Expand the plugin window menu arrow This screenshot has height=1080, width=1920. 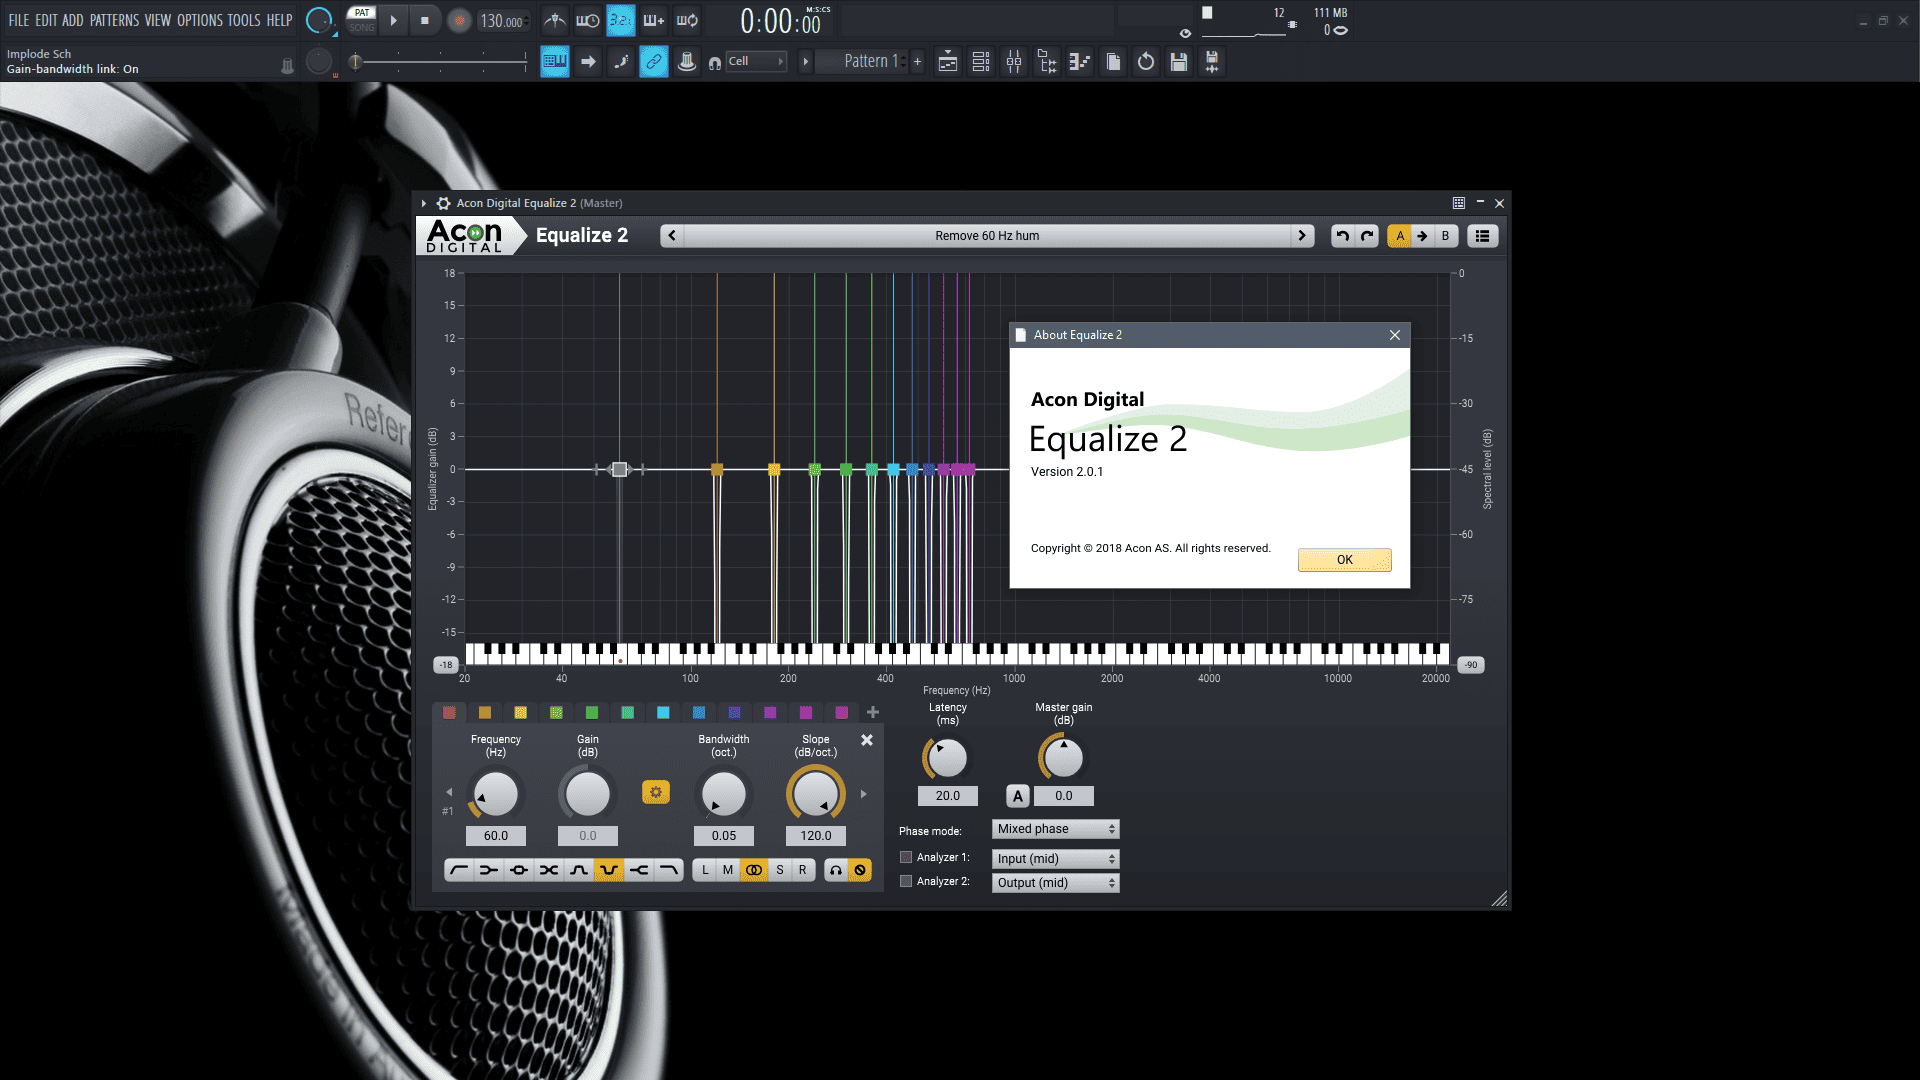coord(424,203)
